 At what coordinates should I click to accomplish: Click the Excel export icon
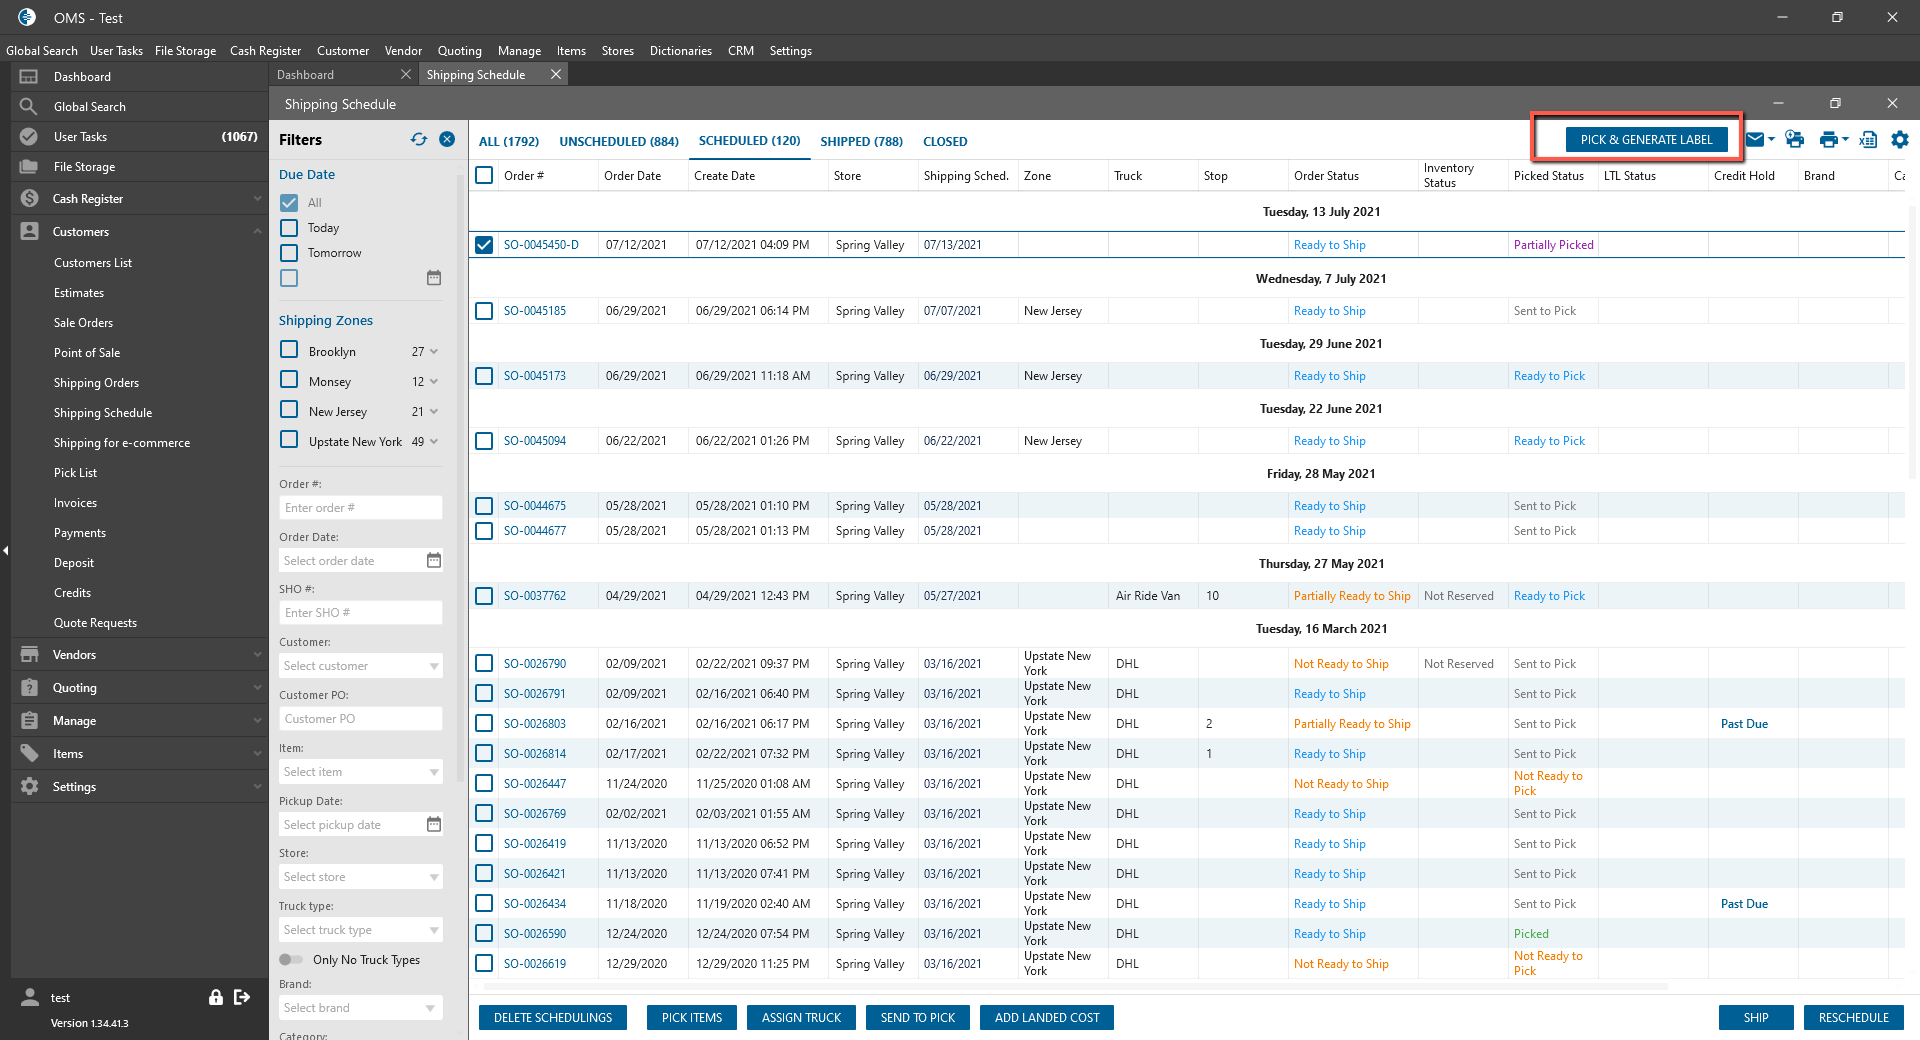(x=1867, y=140)
